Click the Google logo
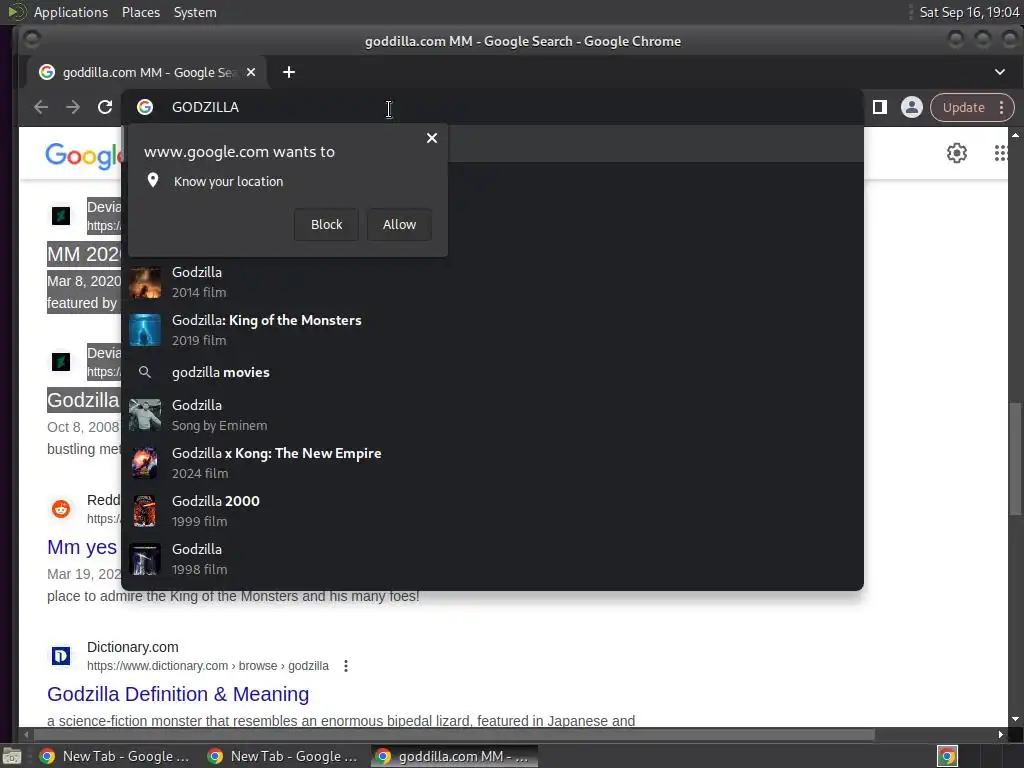The image size is (1024, 768). pyautogui.click(x=84, y=155)
